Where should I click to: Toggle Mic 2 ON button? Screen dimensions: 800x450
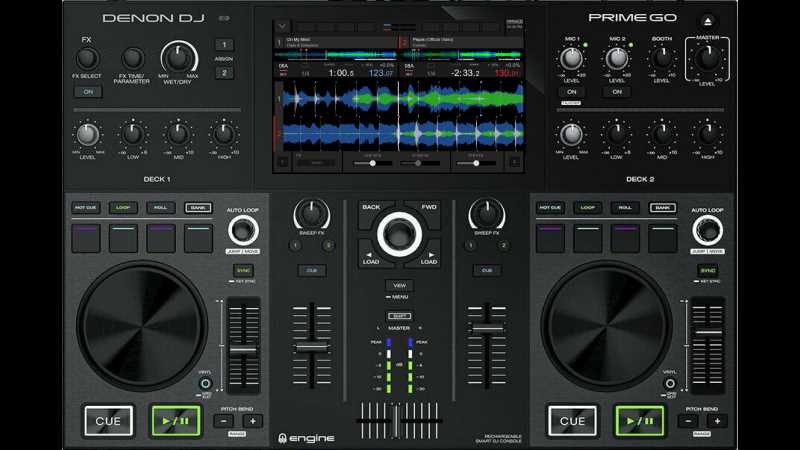click(617, 92)
